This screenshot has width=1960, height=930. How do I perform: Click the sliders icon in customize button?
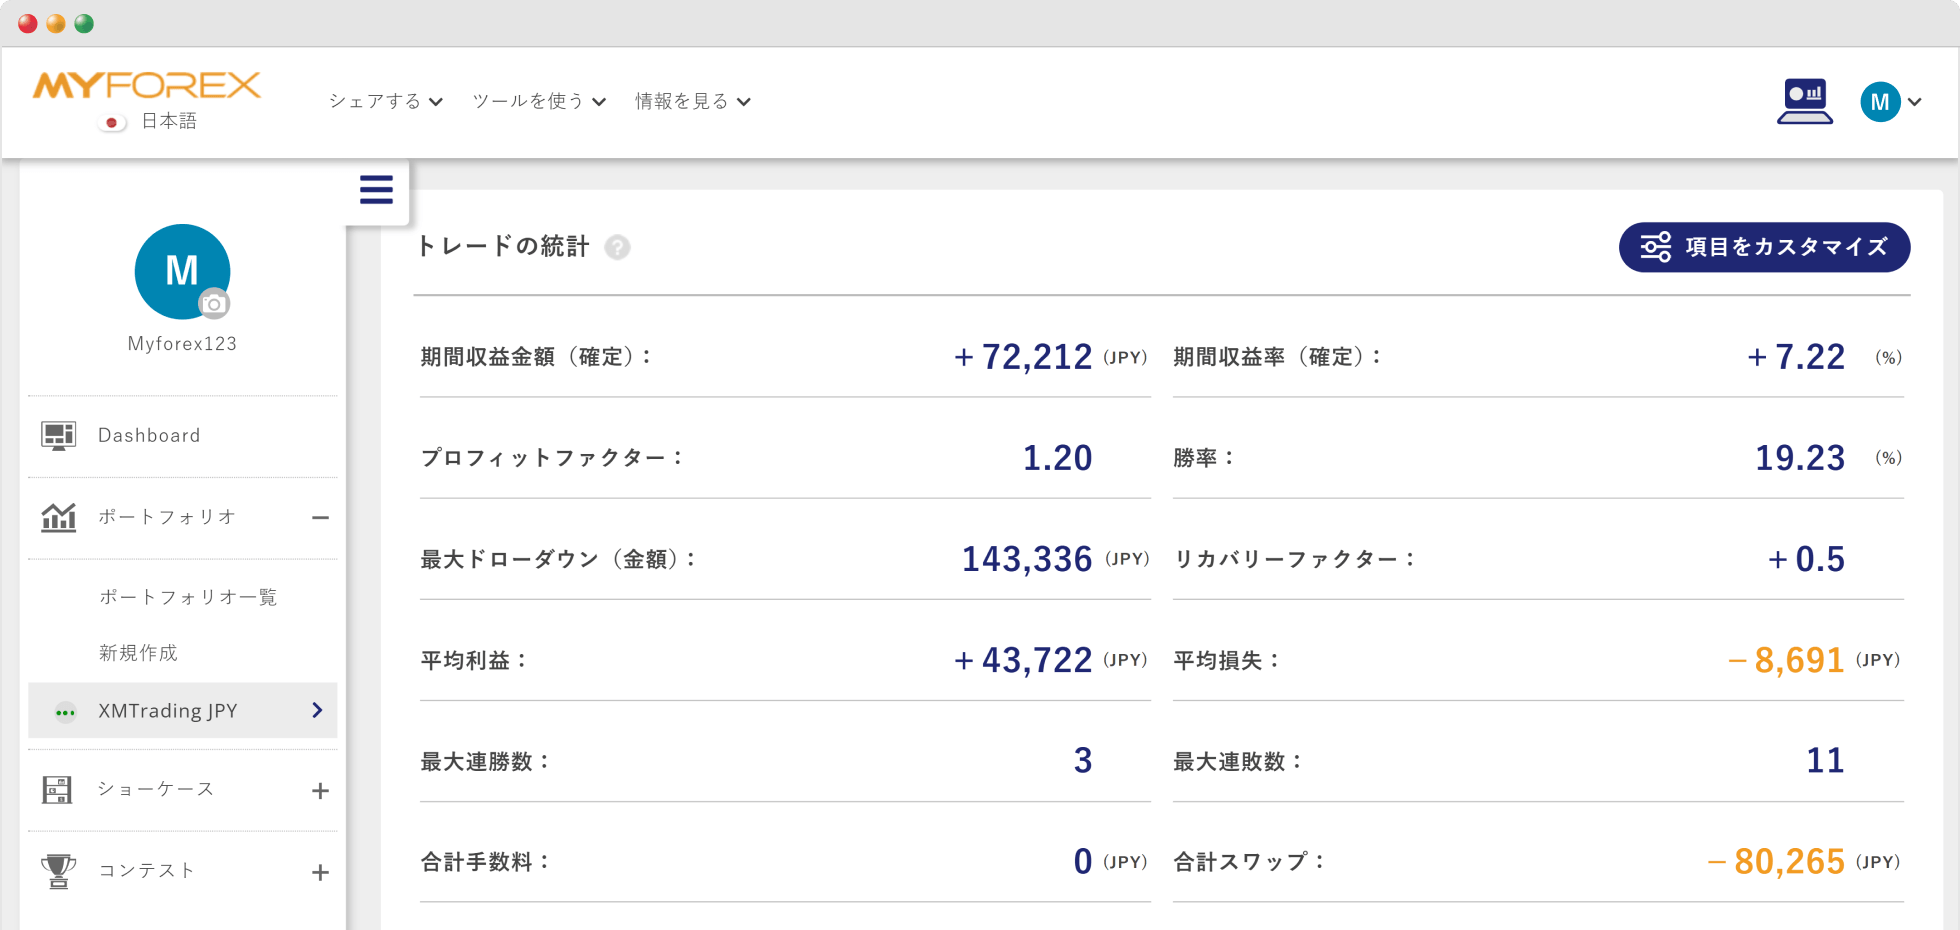1656,247
